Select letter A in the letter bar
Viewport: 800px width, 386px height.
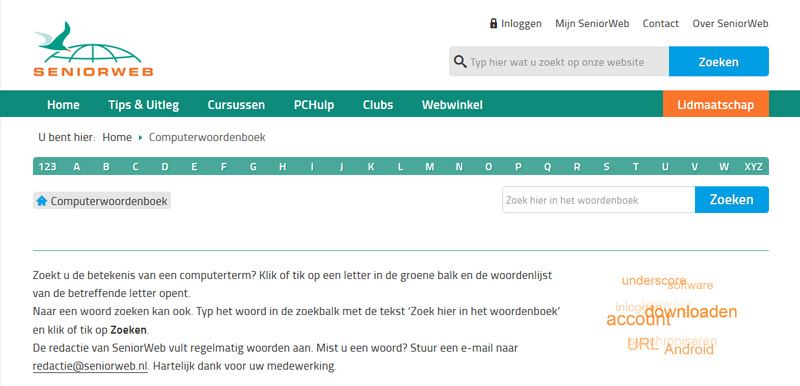pyautogui.click(x=77, y=167)
